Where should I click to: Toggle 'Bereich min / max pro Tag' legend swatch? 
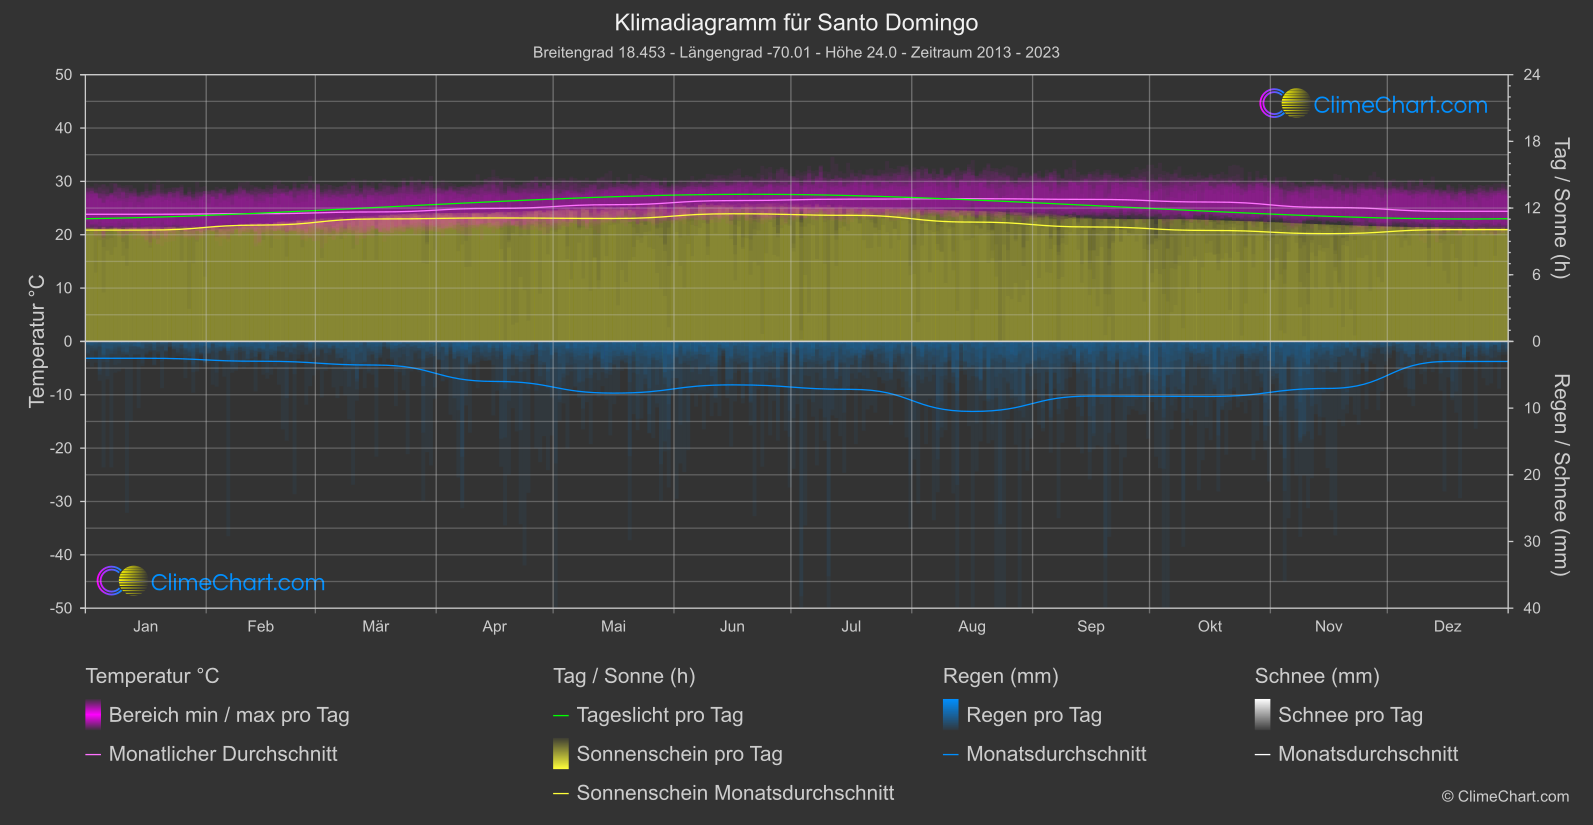click(93, 715)
